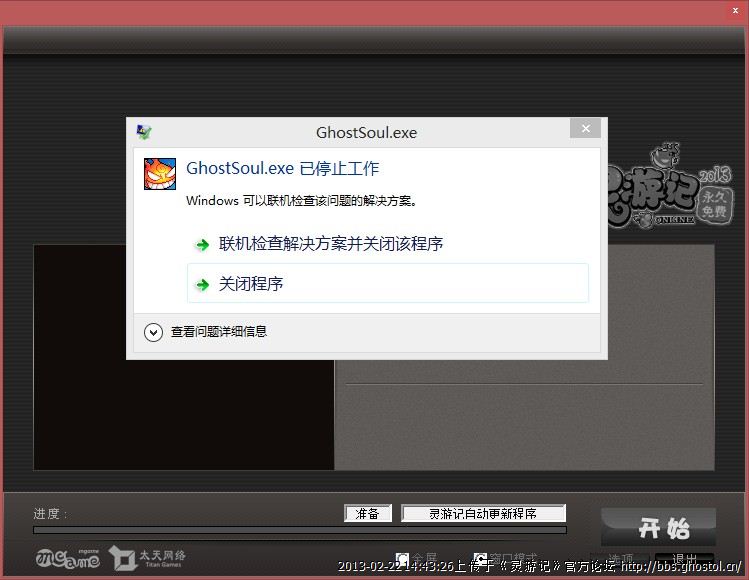Close the launcher with the top-right X
This screenshot has height=580, width=749.
pos(736,10)
